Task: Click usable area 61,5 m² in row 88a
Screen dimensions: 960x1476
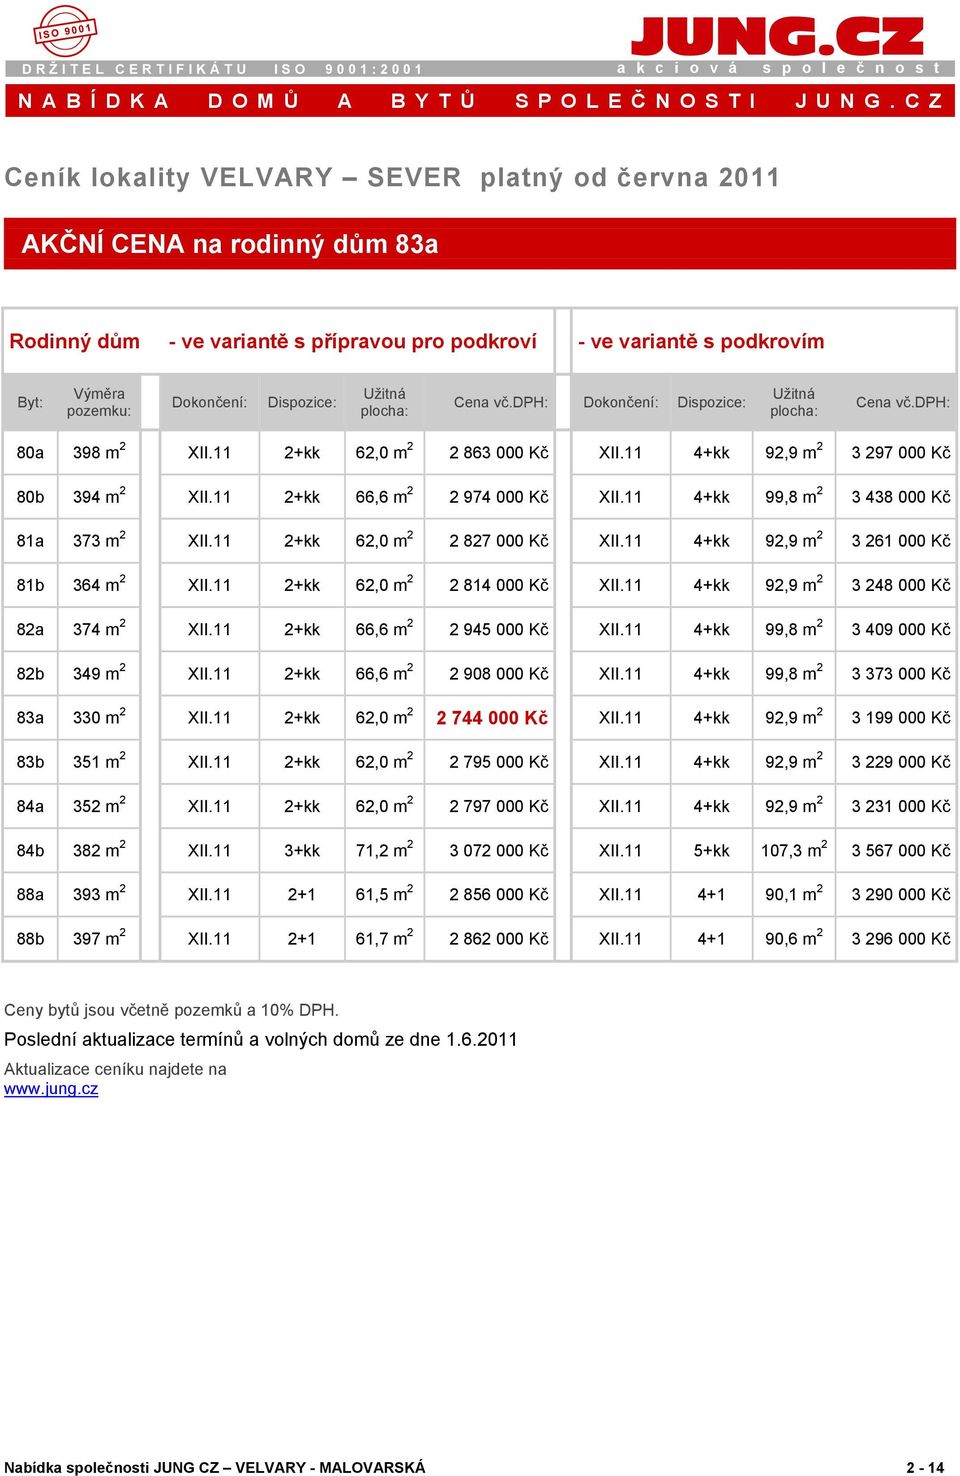Action: tap(385, 894)
